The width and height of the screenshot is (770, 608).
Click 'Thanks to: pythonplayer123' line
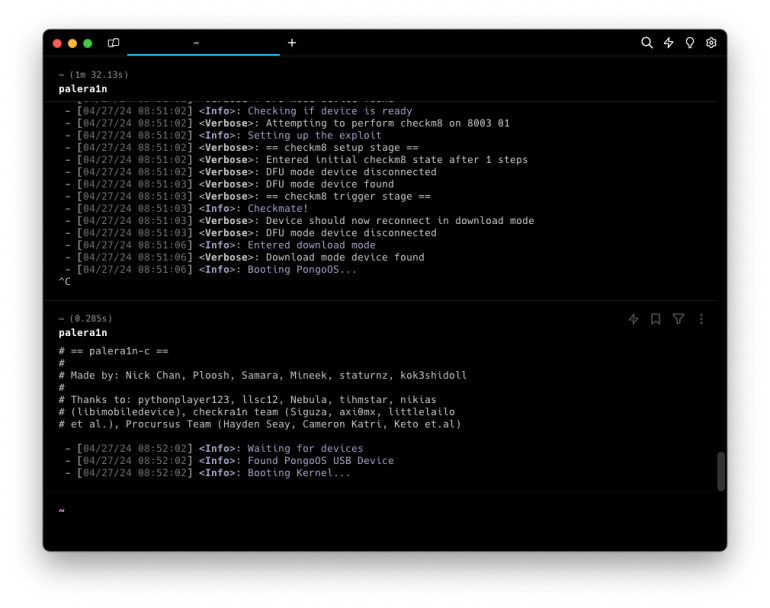248,400
